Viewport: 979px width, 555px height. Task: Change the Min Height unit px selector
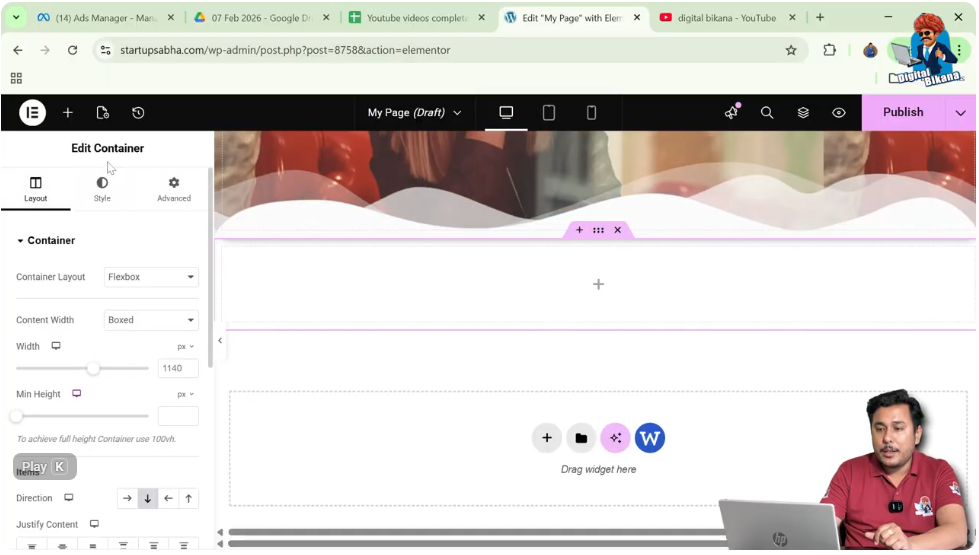coord(185,395)
